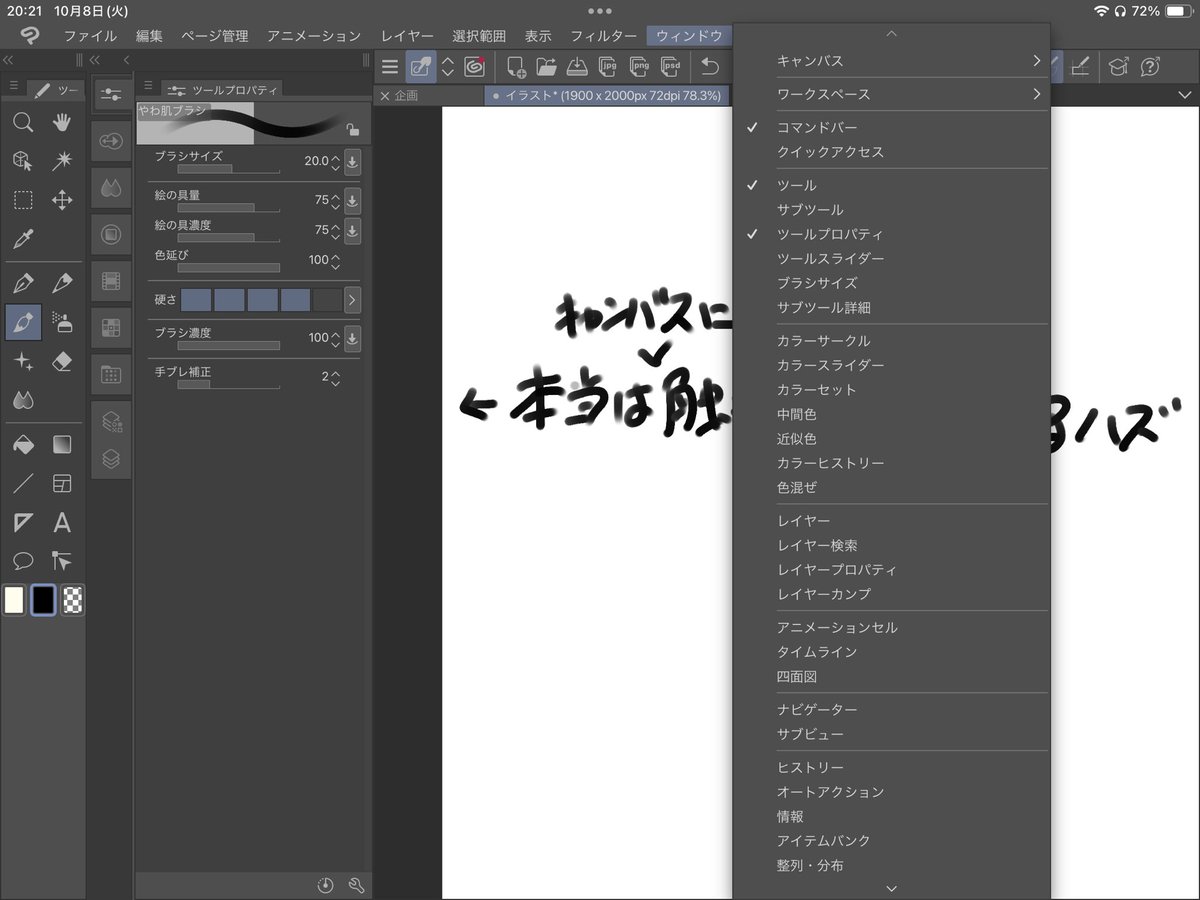
Task: Adjust ブラシサイズ slider
Action: pyautogui.click(x=228, y=169)
